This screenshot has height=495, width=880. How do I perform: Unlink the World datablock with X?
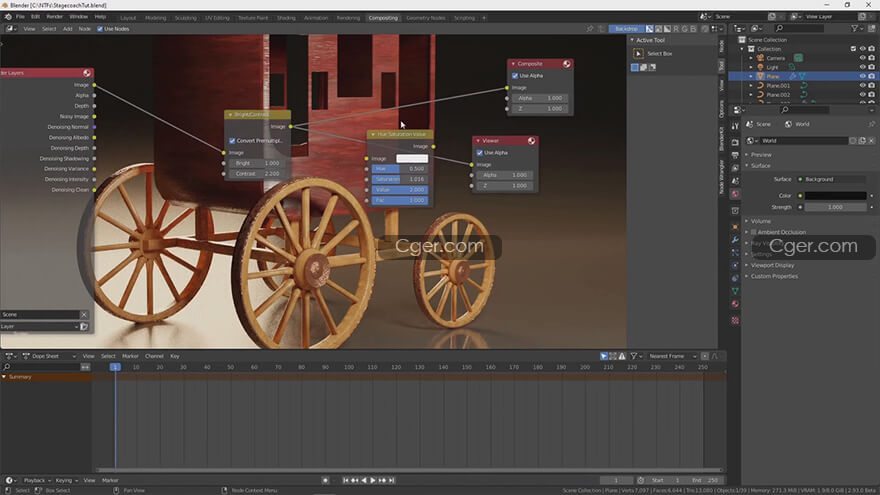click(x=871, y=141)
